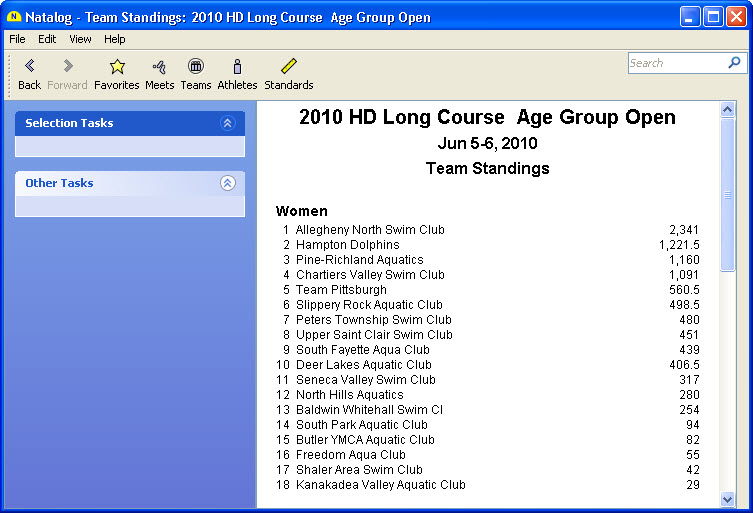The image size is (753, 513).
Task: Click the scrollbar down arrow
Action: tap(727, 498)
